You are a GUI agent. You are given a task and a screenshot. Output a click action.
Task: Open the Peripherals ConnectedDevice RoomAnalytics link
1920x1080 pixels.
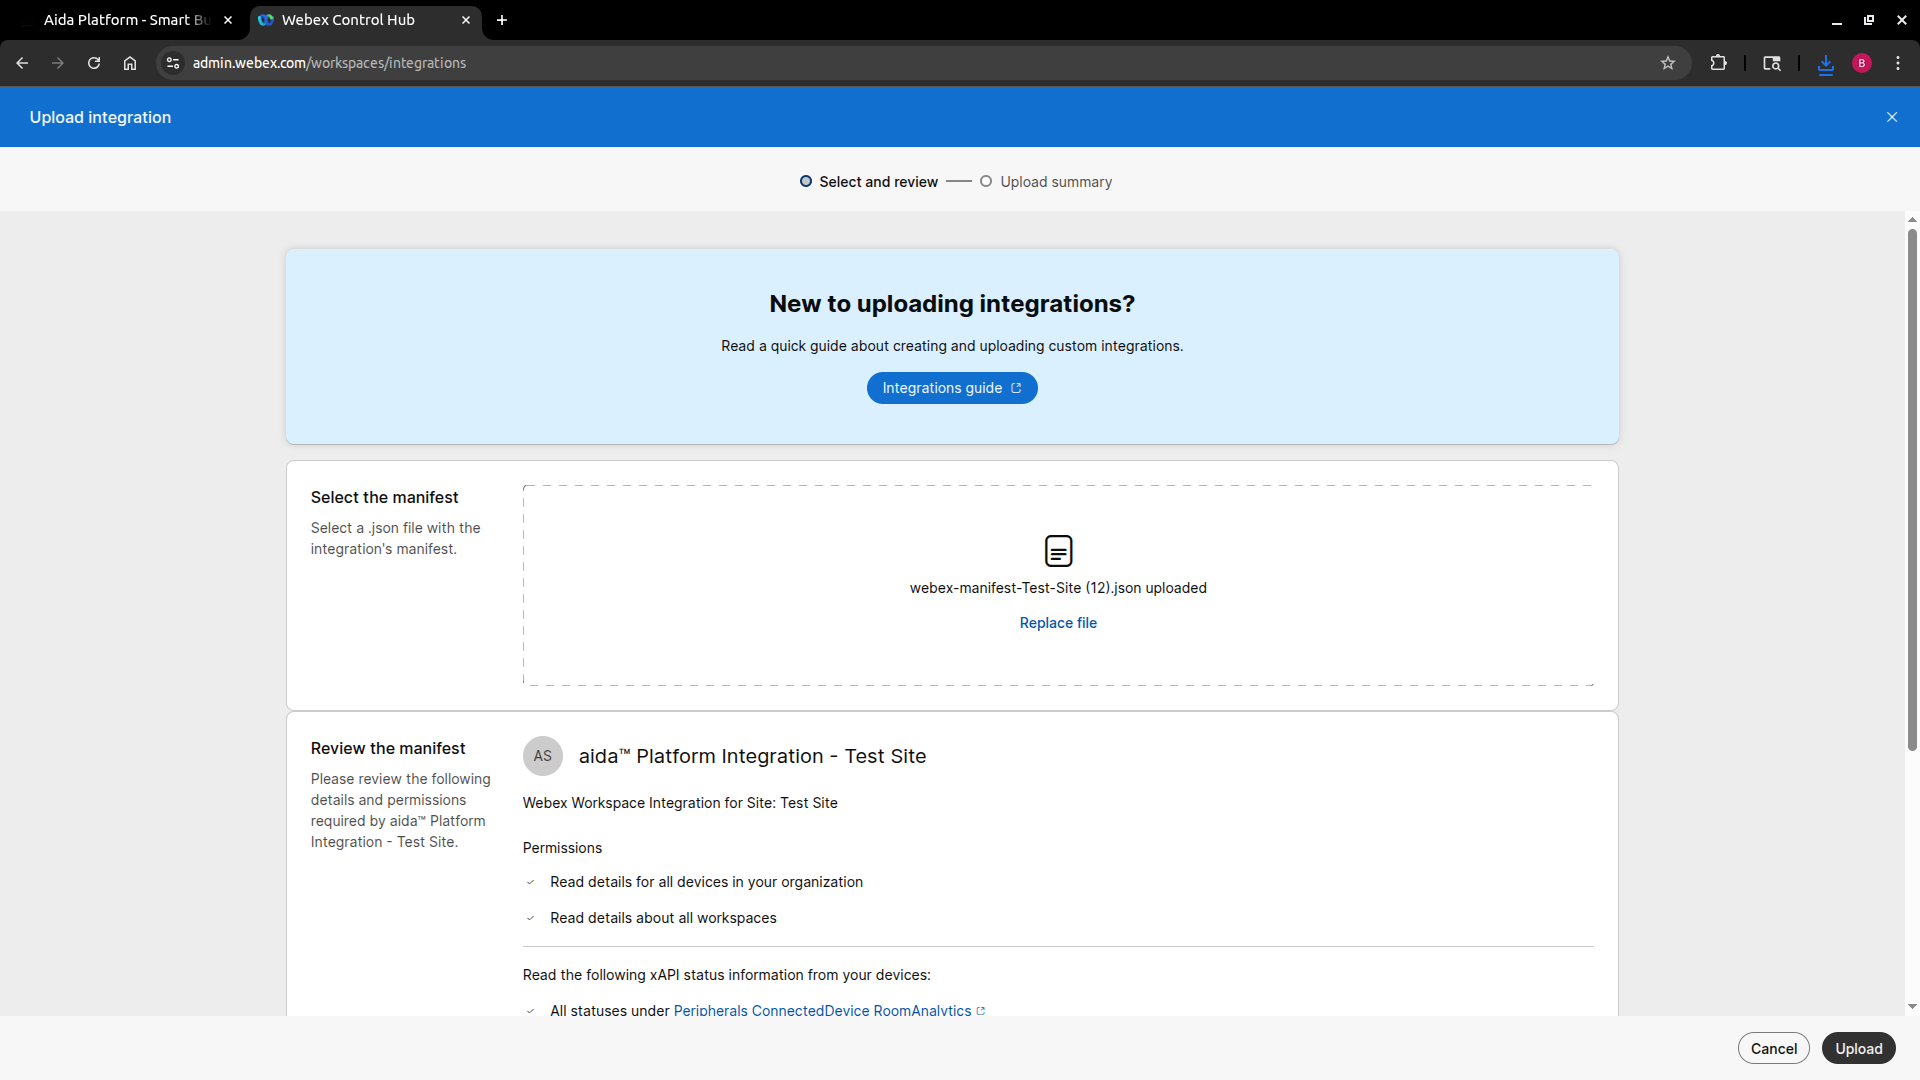(820, 1010)
